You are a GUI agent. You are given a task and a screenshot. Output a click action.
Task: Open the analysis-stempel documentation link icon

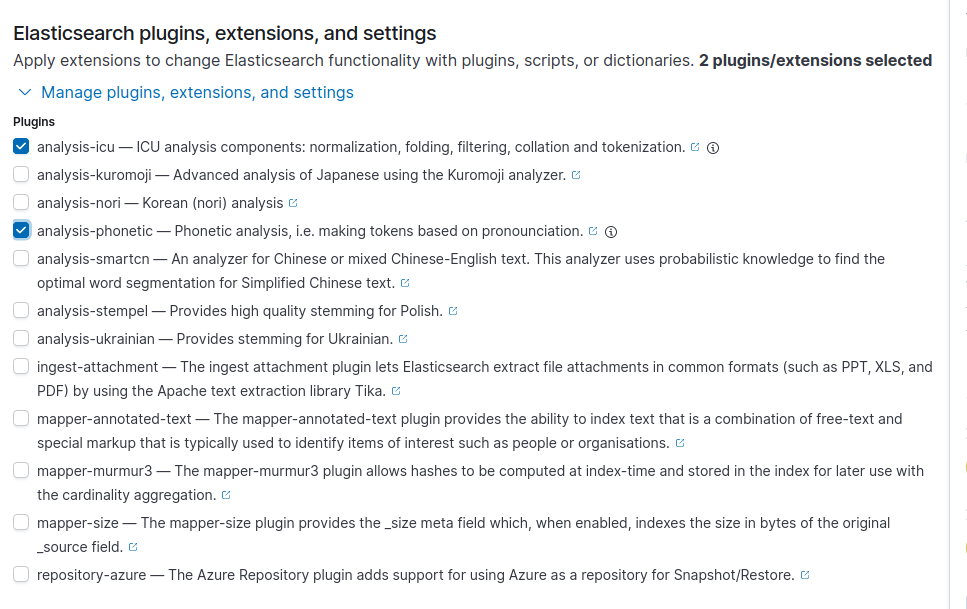453,310
